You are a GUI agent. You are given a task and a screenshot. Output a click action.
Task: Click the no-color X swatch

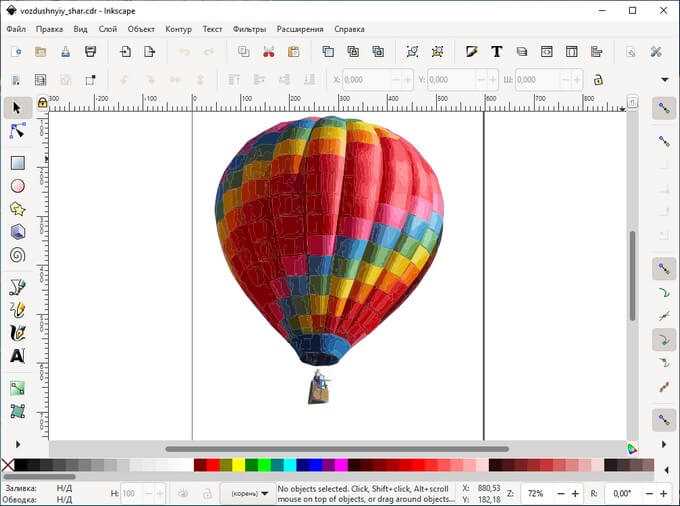(x=8, y=465)
